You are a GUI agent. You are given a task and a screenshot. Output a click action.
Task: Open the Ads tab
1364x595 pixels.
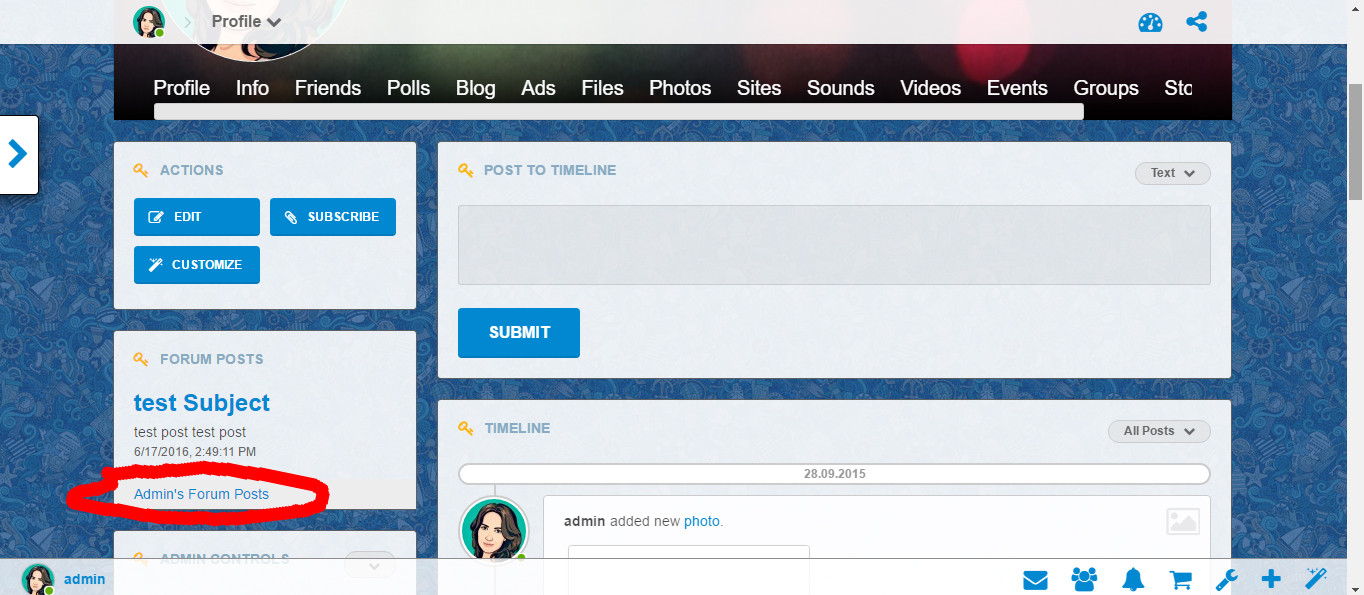tap(538, 88)
